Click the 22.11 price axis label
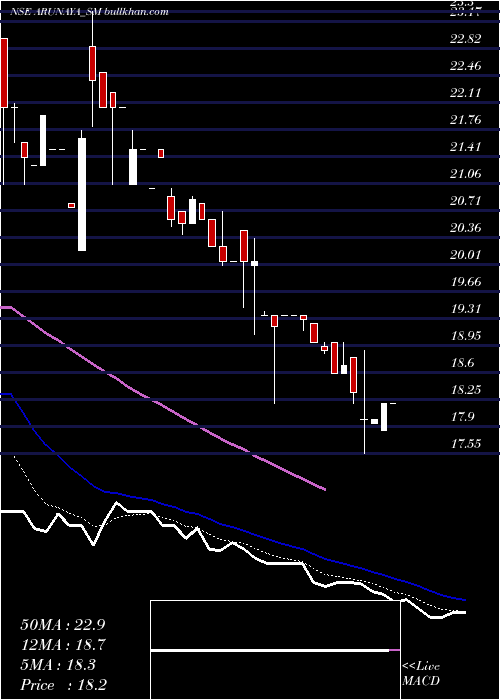The width and height of the screenshot is (500, 700). 466,93
